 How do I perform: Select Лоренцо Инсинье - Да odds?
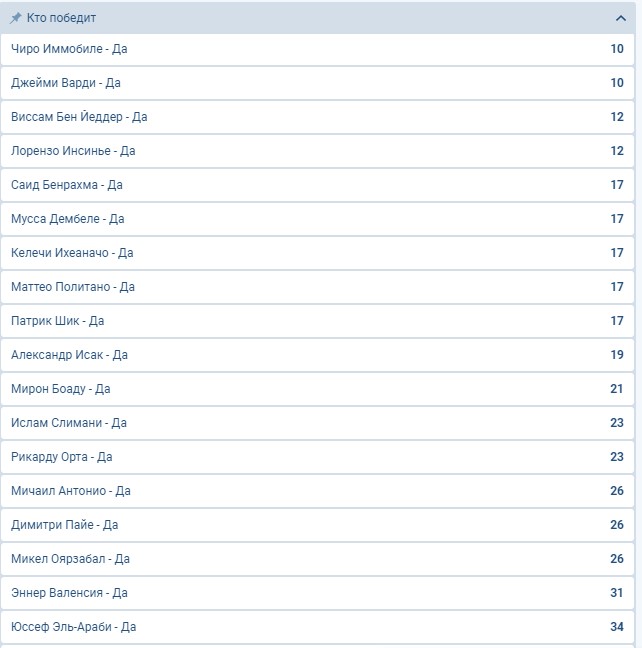point(317,151)
